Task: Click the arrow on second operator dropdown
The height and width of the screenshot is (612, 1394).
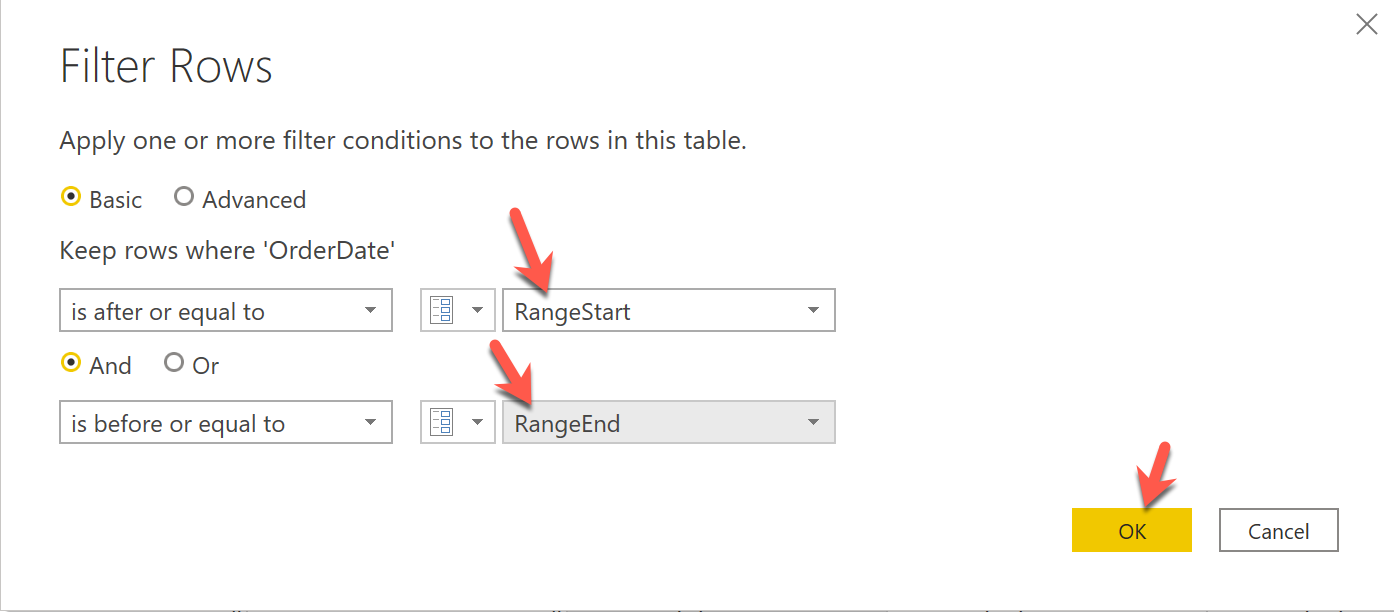Action: pos(370,423)
